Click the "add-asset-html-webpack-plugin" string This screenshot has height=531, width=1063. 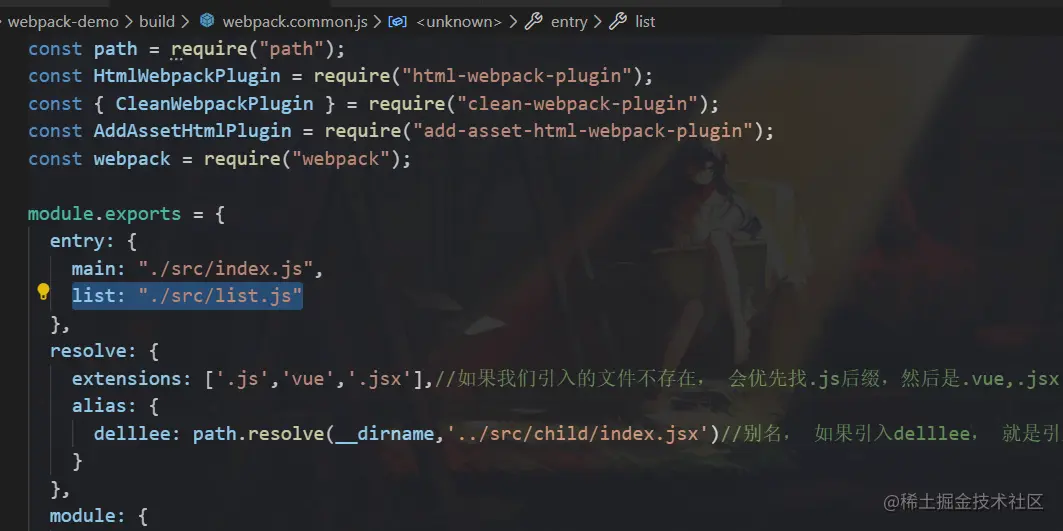[x=583, y=131]
